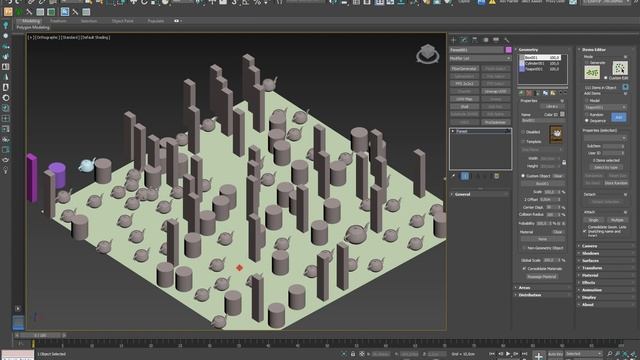
Task: Expand the Distribution rollout
Action: pos(542,295)
